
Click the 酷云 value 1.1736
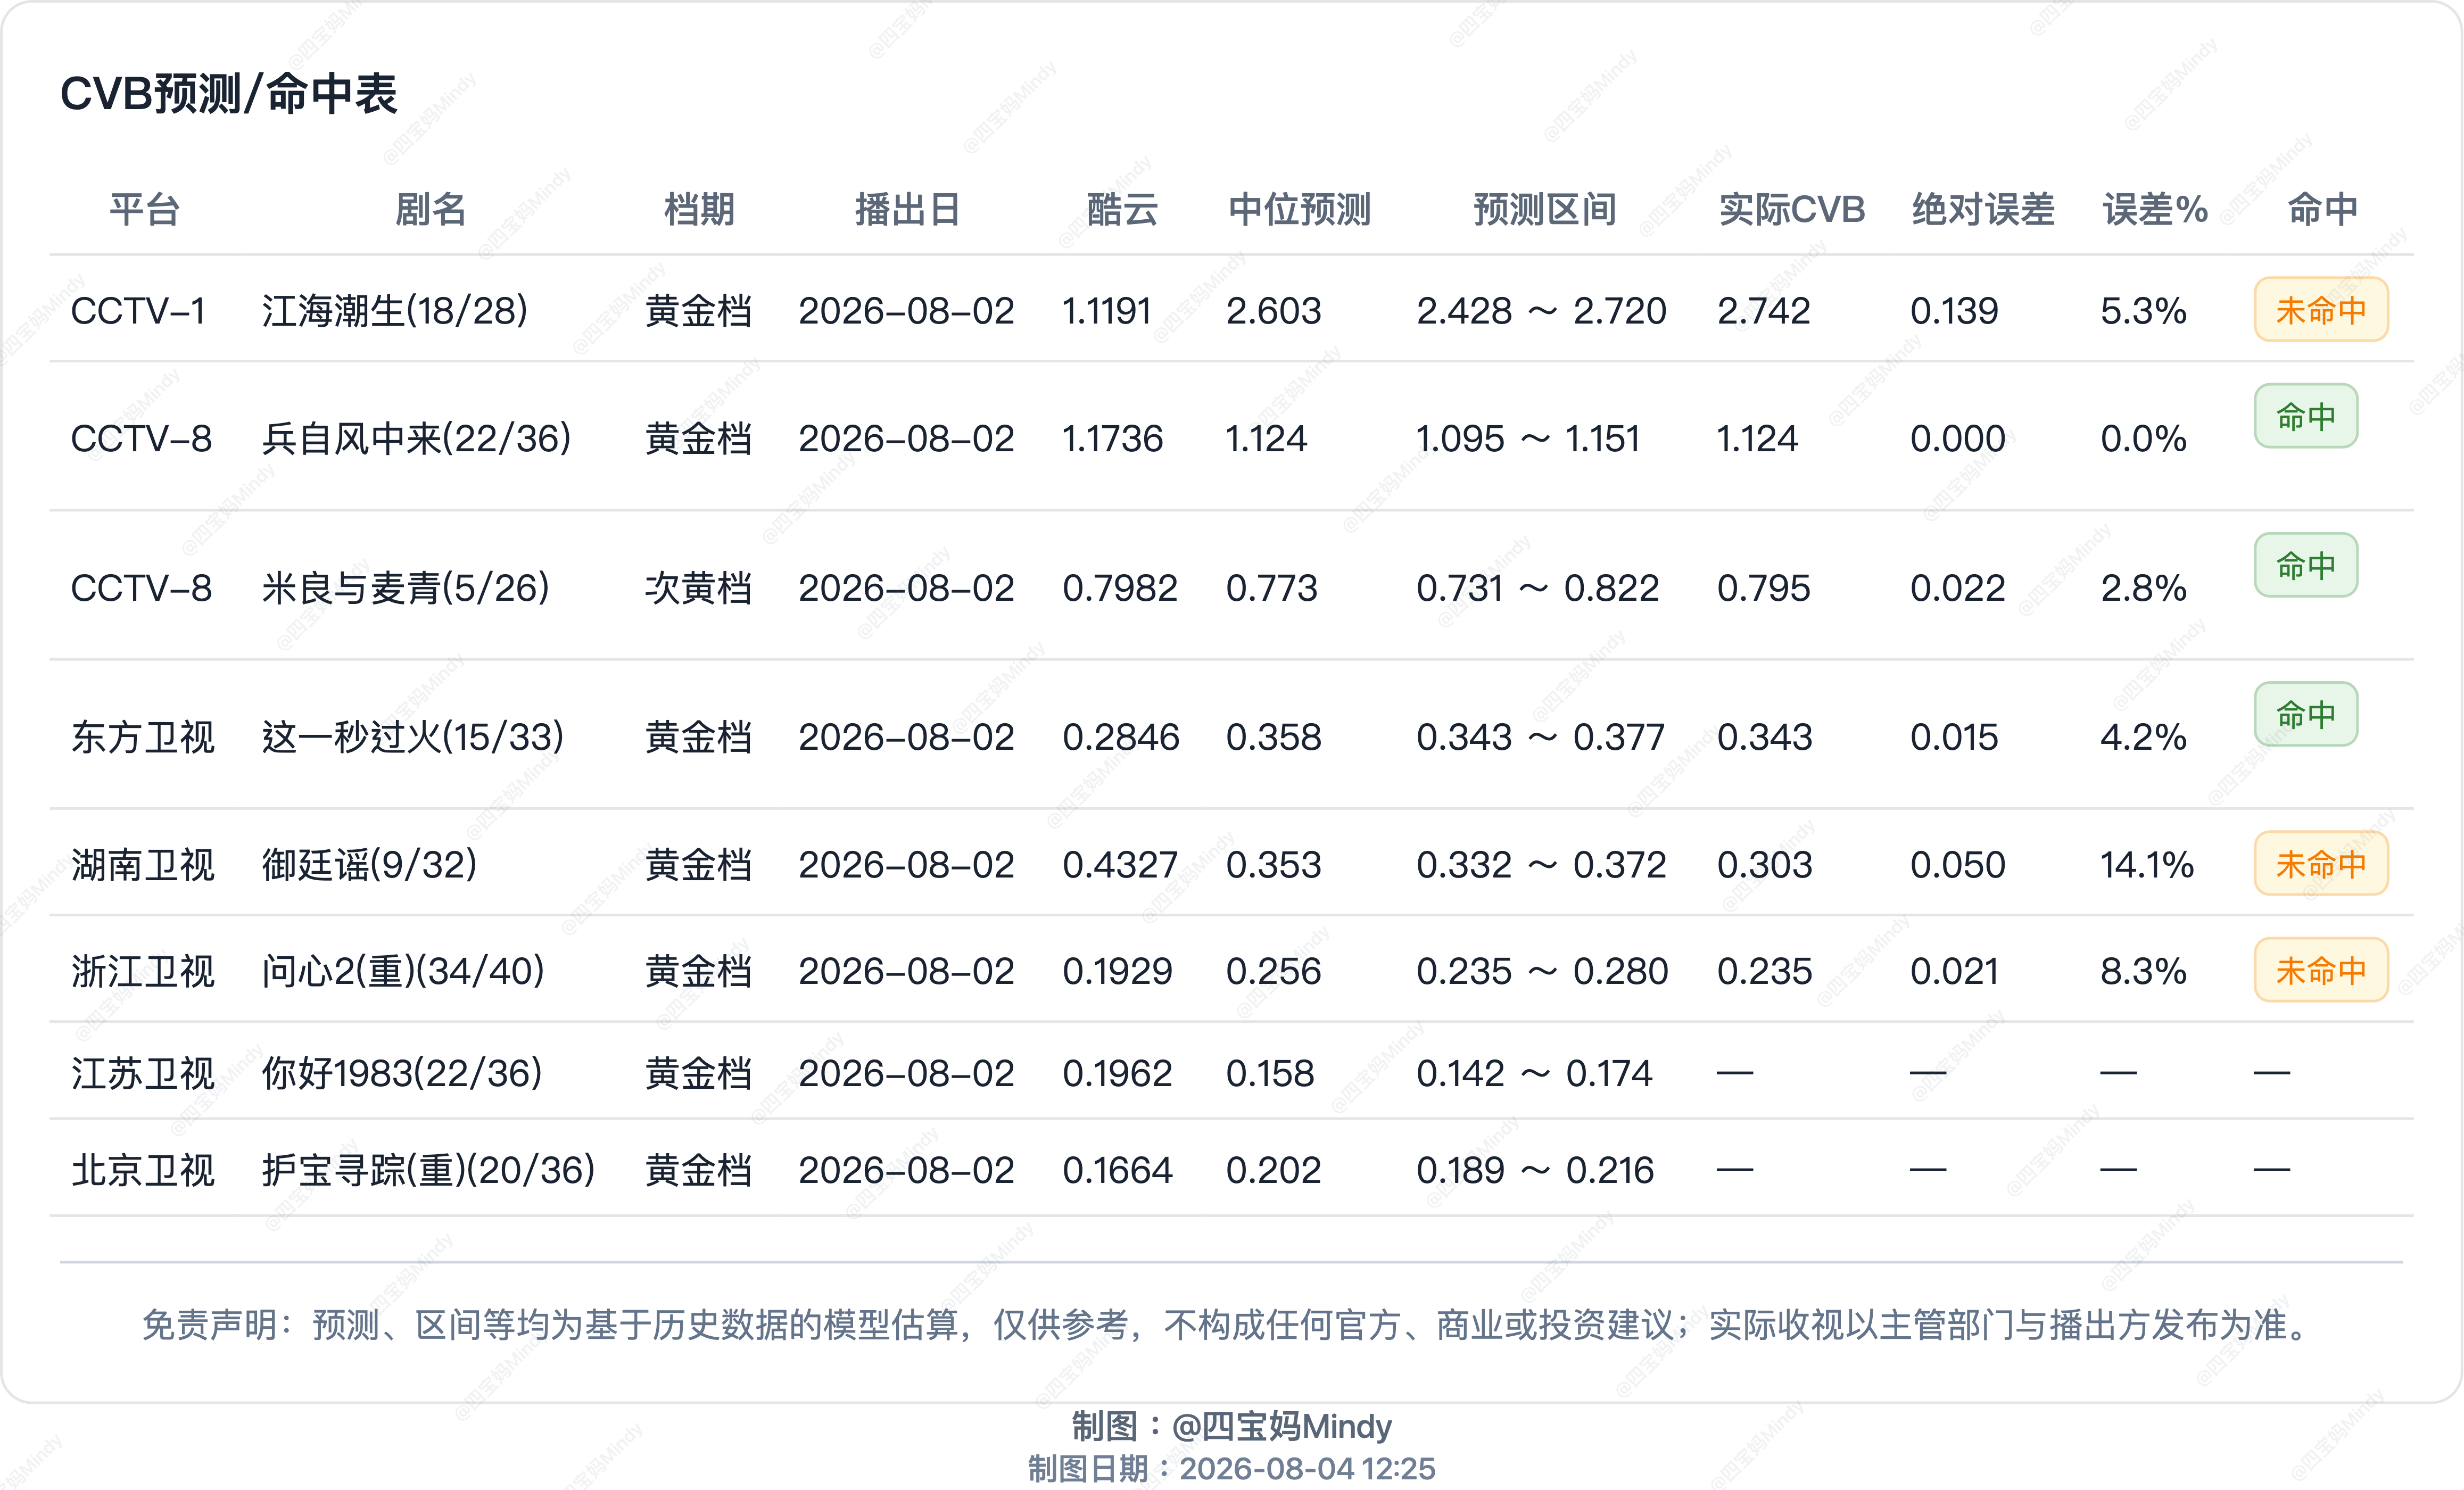1112,438
